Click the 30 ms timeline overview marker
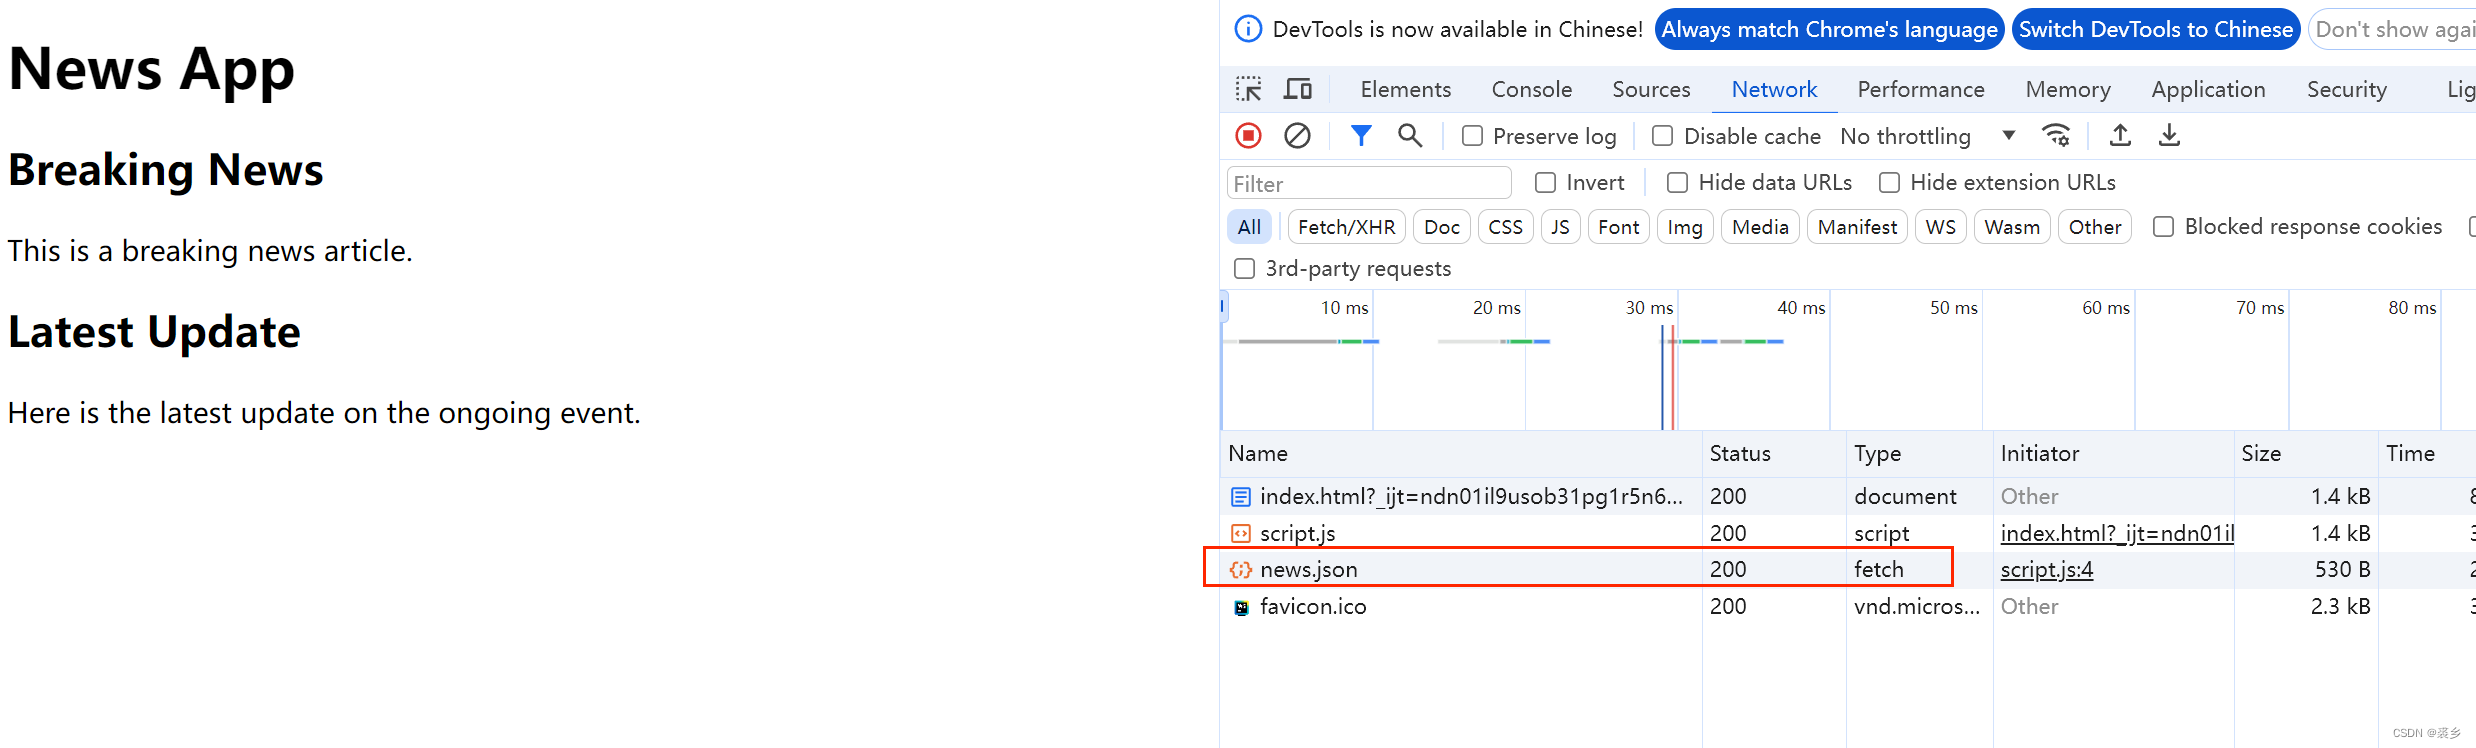Image resolution: width=2476 pixels, height=748 pixels. point(1649,308)
